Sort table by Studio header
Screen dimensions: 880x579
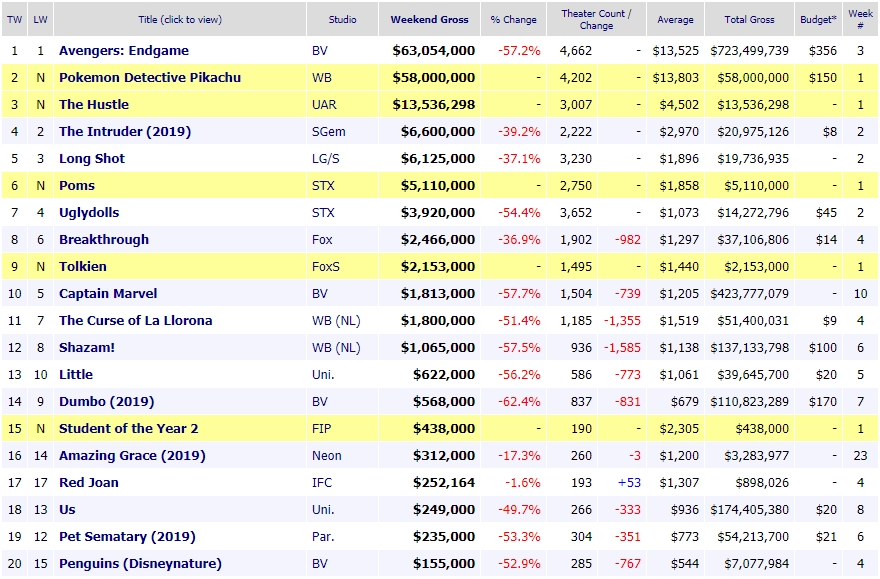[342, 20]
